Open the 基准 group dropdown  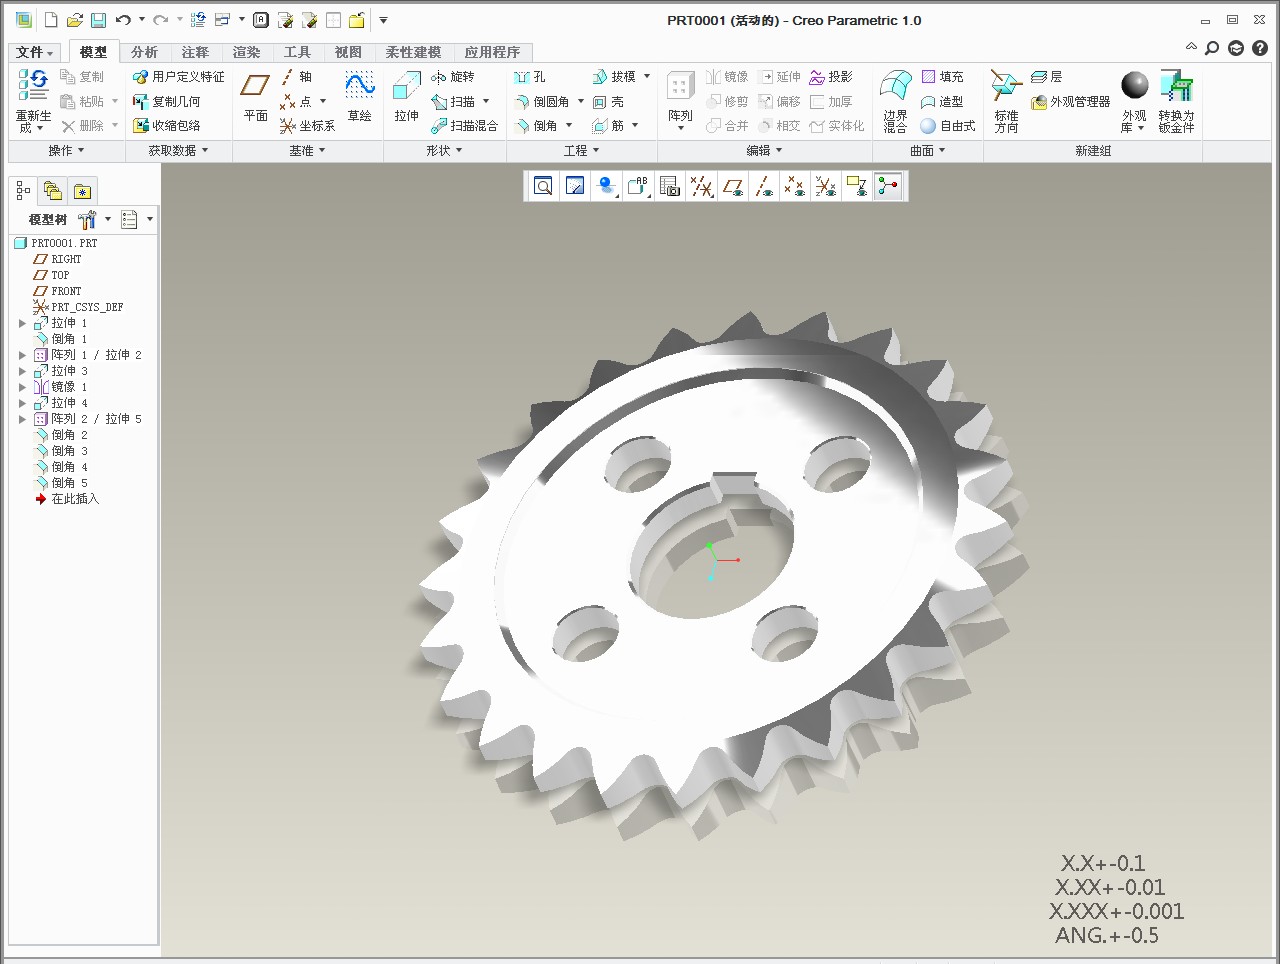(x=307, y=151)
